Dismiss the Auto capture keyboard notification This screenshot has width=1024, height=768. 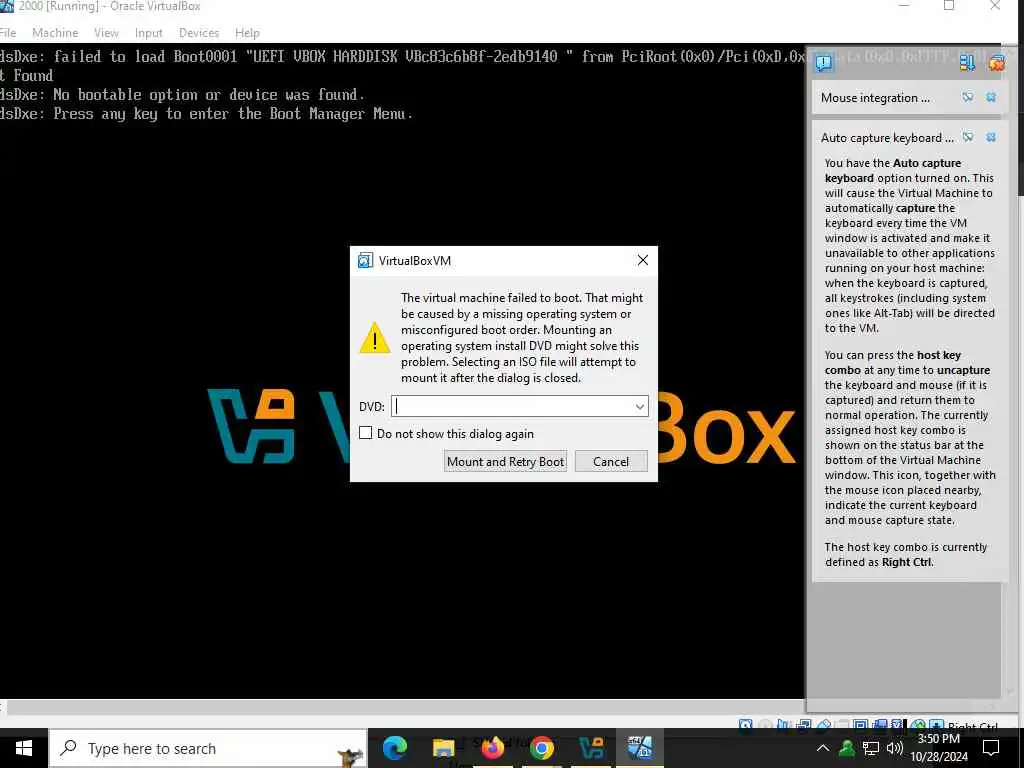(x=991, y=137)
